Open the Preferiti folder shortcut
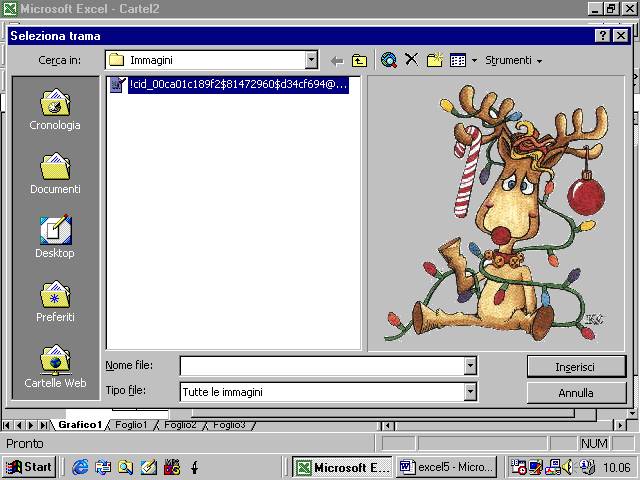Image resolution: width=640 pixels, height=480 pixels. coord(55,301)
